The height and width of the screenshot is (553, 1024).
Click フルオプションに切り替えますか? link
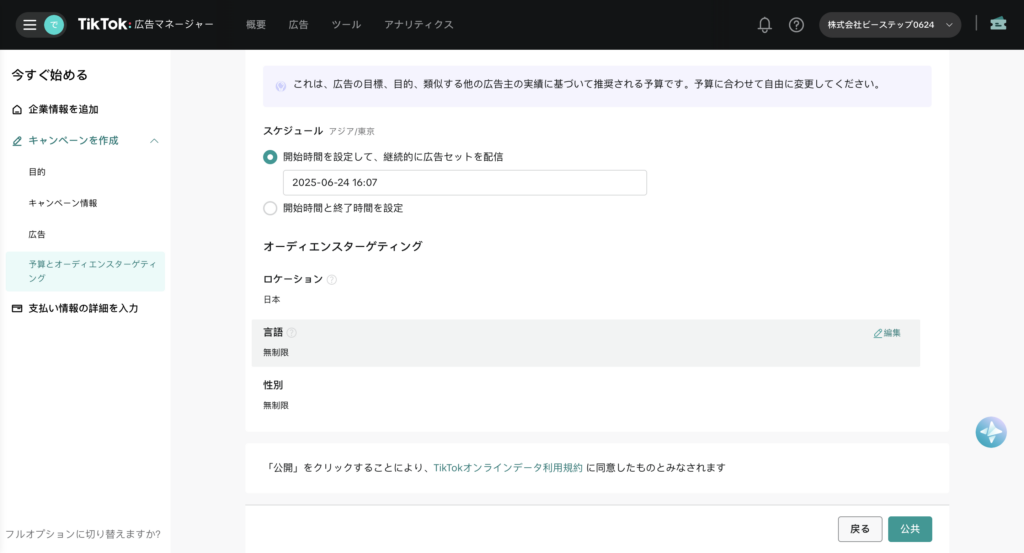tap(82, 534)
